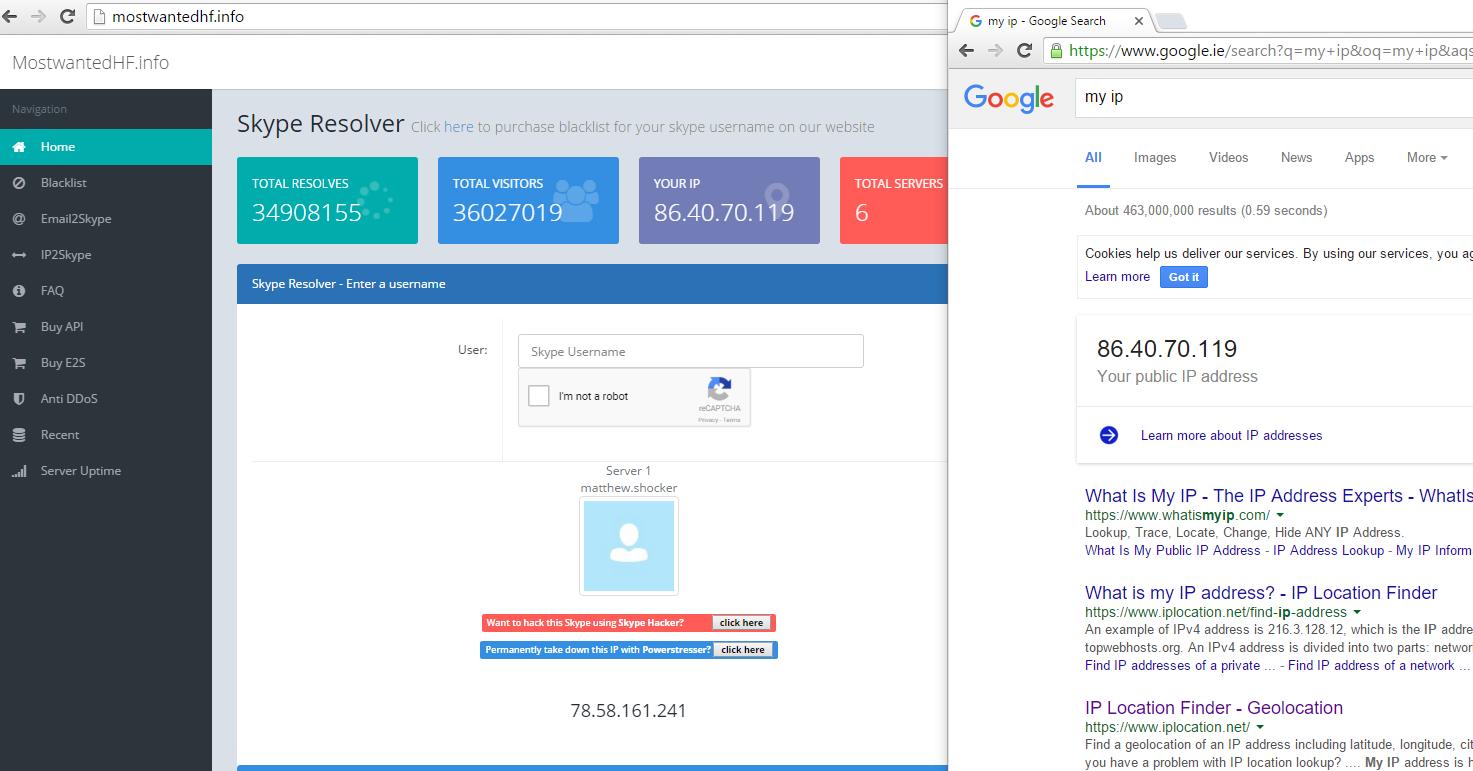Click the Your IP stat card
The height and width of the screenshot is (771, 1473).
(x=729, y=200)
